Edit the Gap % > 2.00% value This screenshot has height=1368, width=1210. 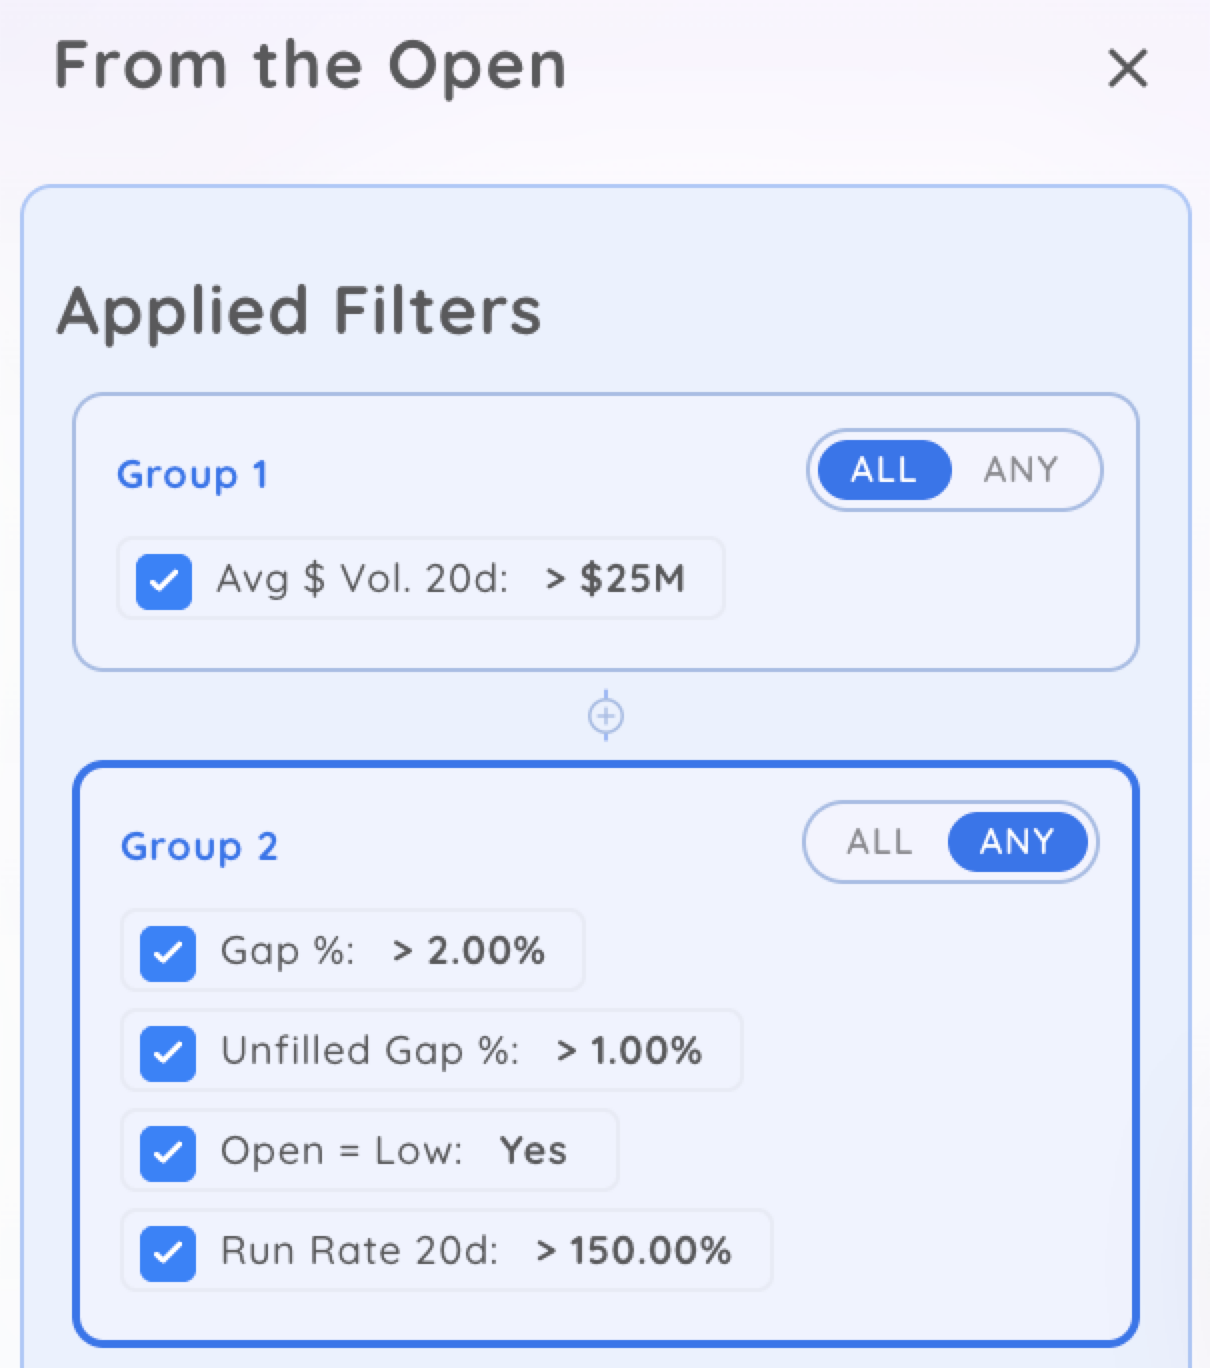click(x=469, y=951)
